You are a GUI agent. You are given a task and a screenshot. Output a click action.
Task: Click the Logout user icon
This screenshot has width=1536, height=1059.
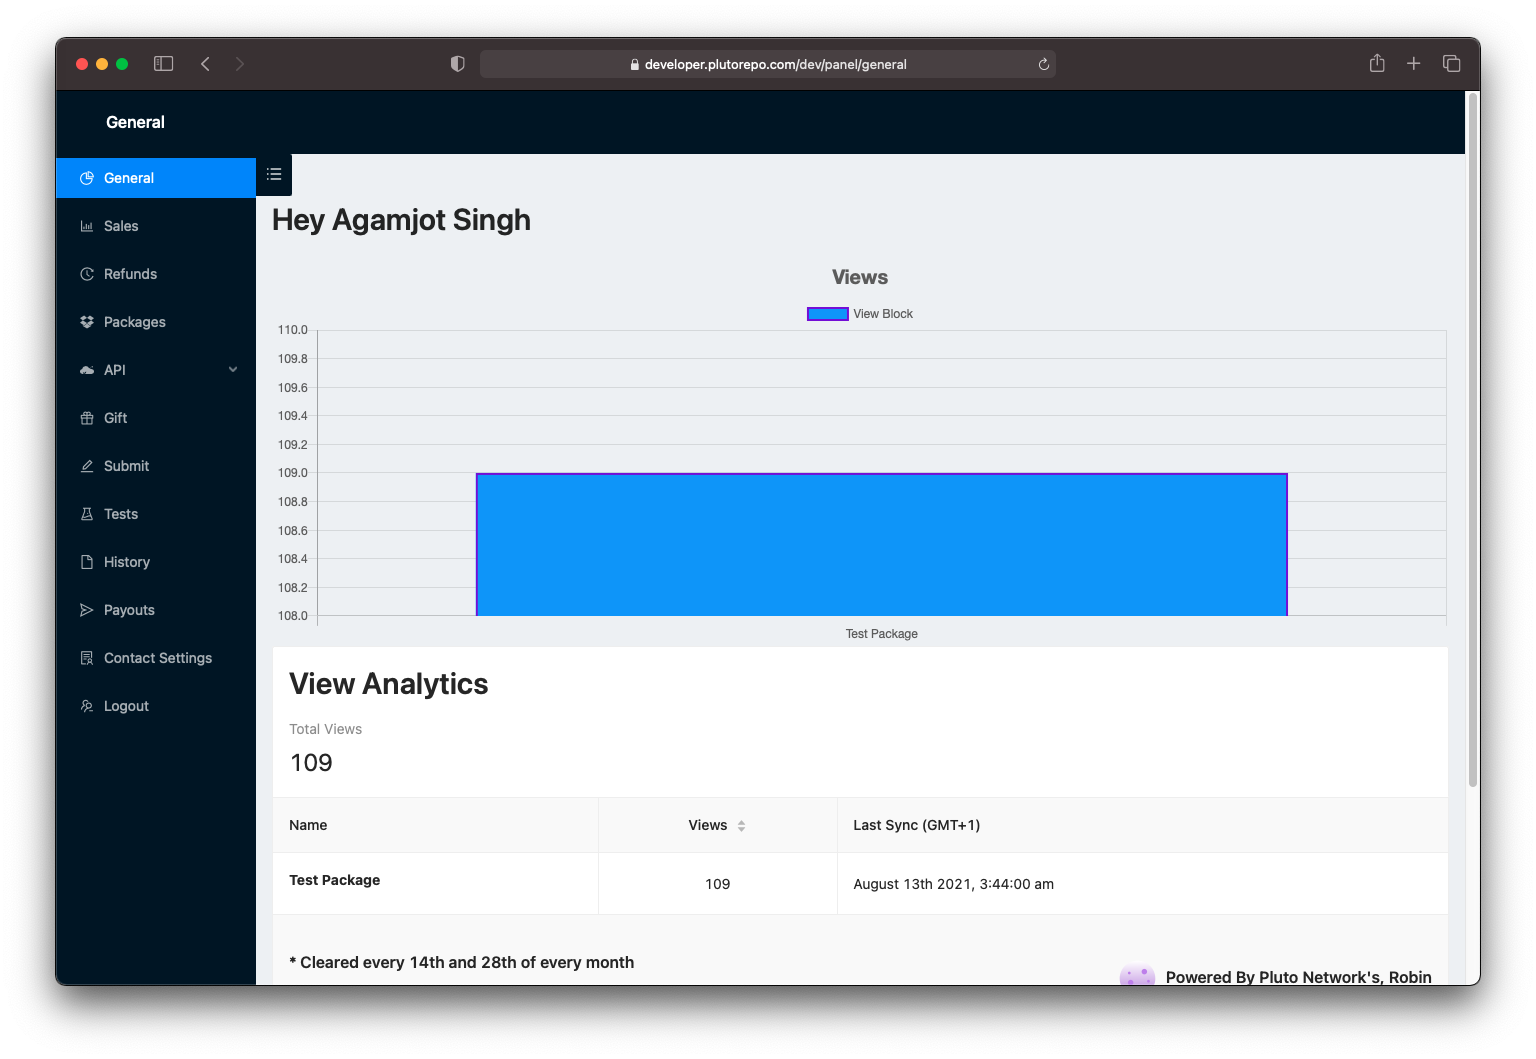click(87, 706)
